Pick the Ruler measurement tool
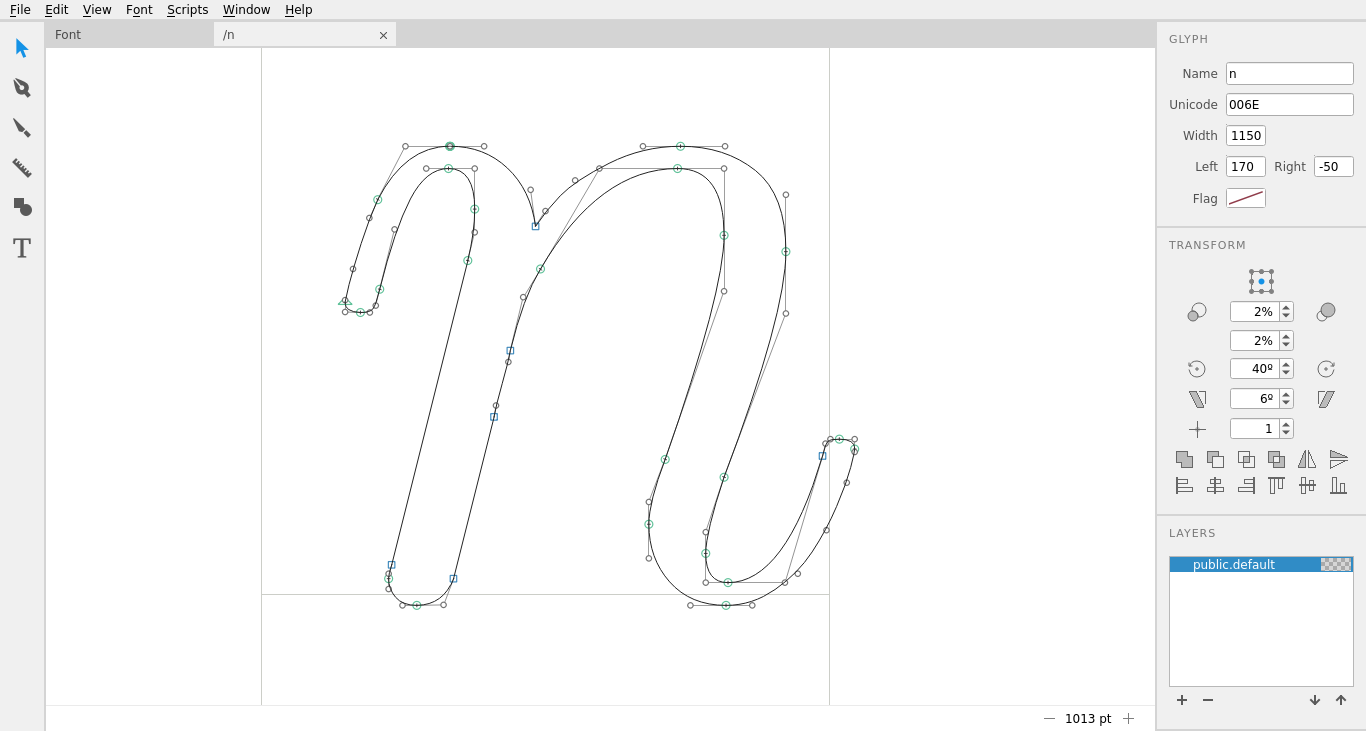 pyautogui.click(x=22, y=168)
